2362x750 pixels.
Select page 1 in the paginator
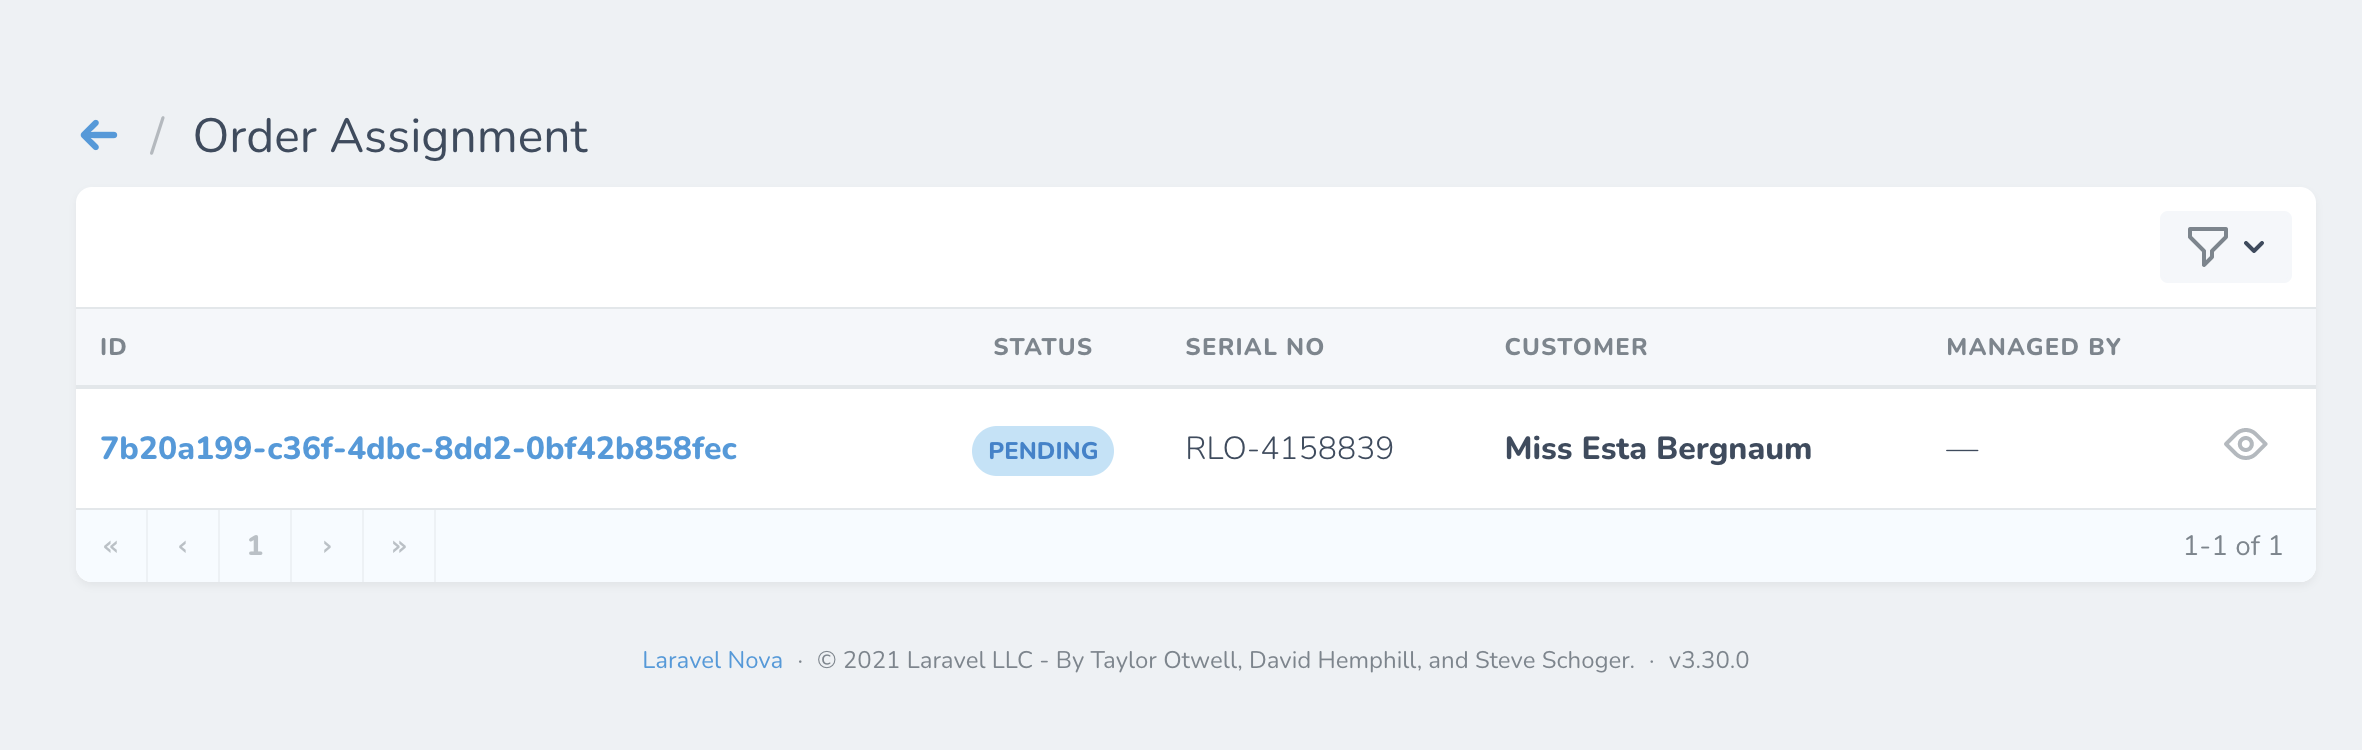254,545
